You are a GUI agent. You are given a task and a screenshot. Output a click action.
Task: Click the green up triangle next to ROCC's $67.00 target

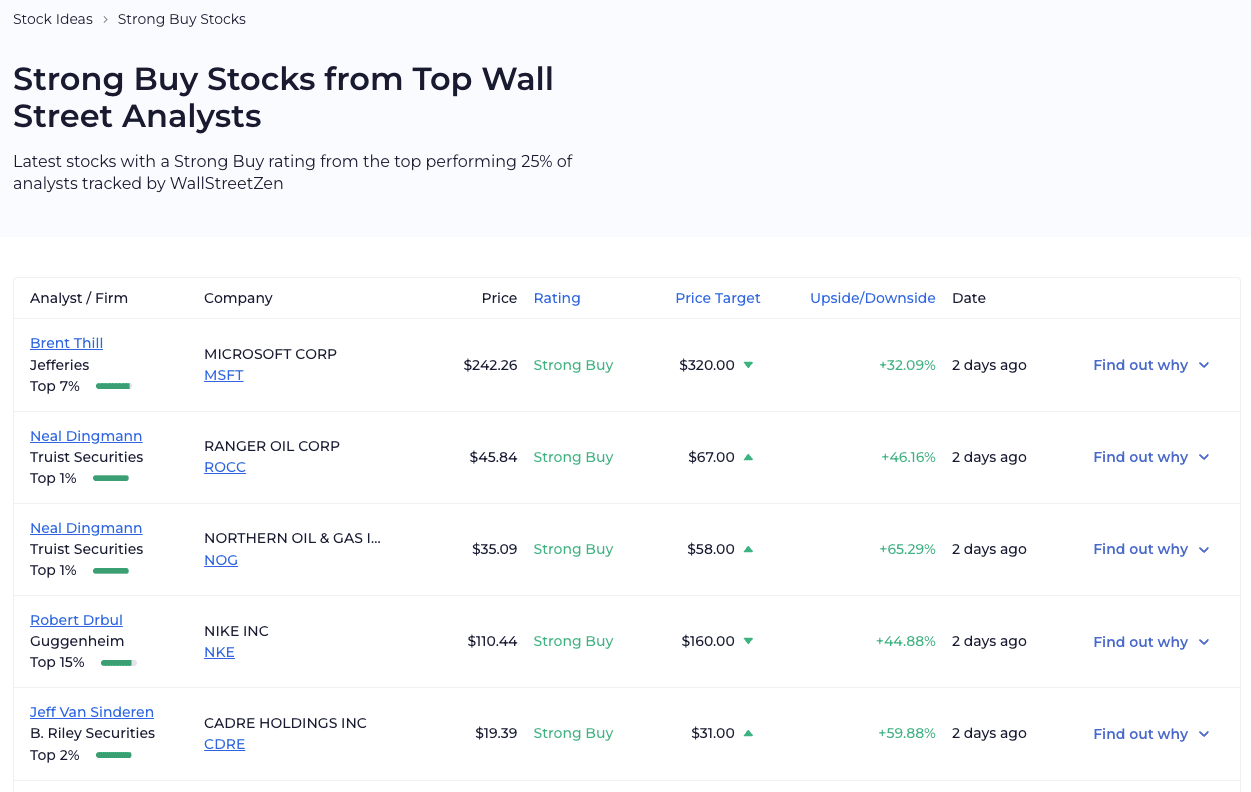[748, 457]
